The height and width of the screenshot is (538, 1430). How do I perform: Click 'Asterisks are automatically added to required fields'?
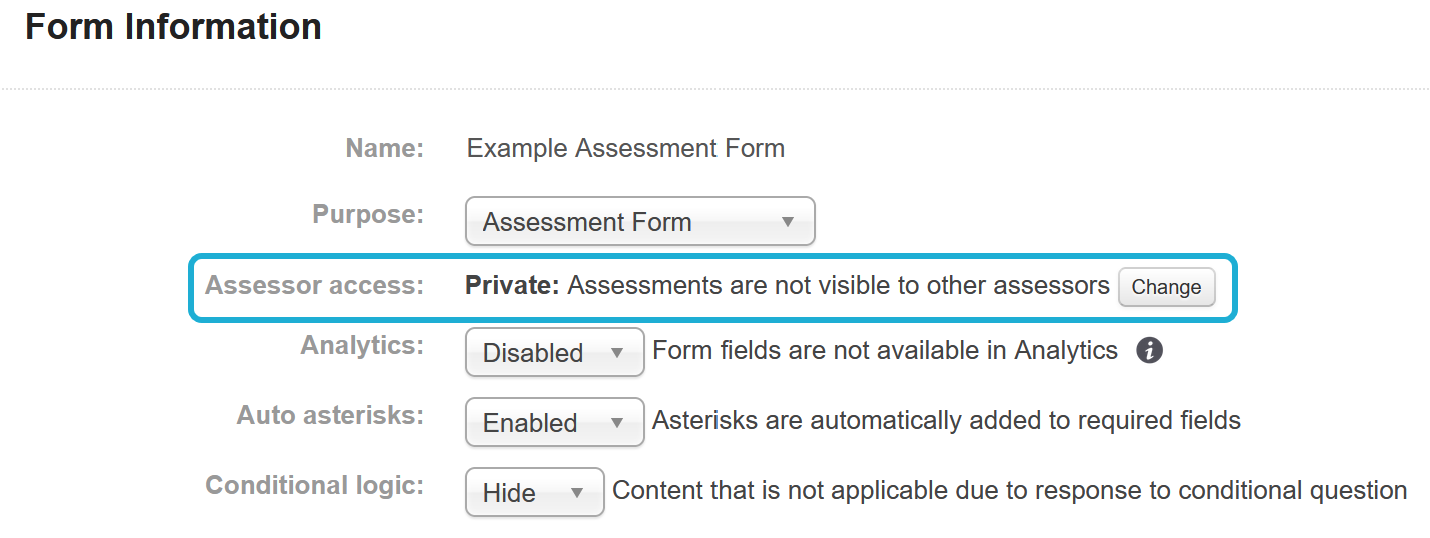pos(946,421)
